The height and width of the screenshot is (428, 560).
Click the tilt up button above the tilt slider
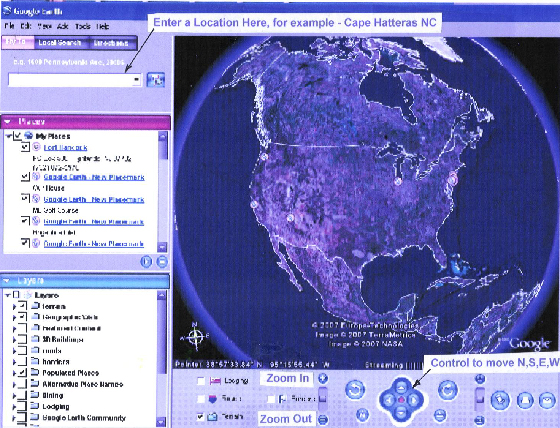(480, 378)
